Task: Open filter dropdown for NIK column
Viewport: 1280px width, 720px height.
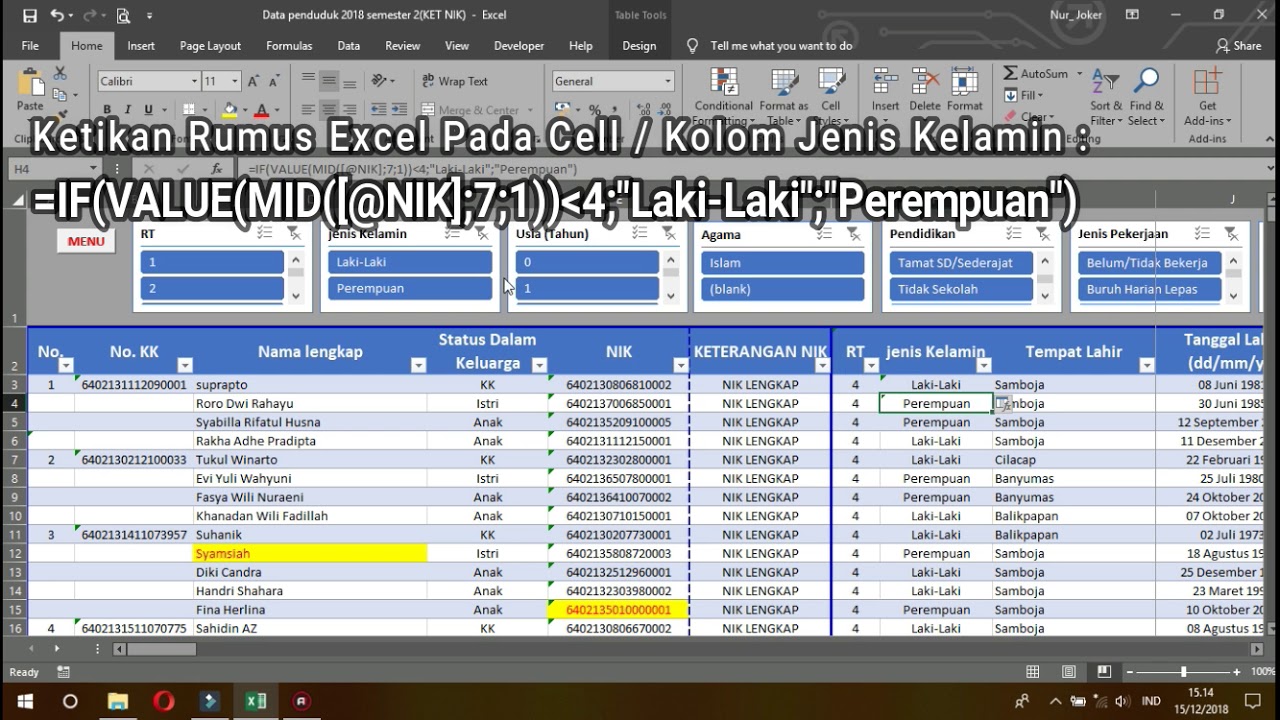Action: point(680,365)
